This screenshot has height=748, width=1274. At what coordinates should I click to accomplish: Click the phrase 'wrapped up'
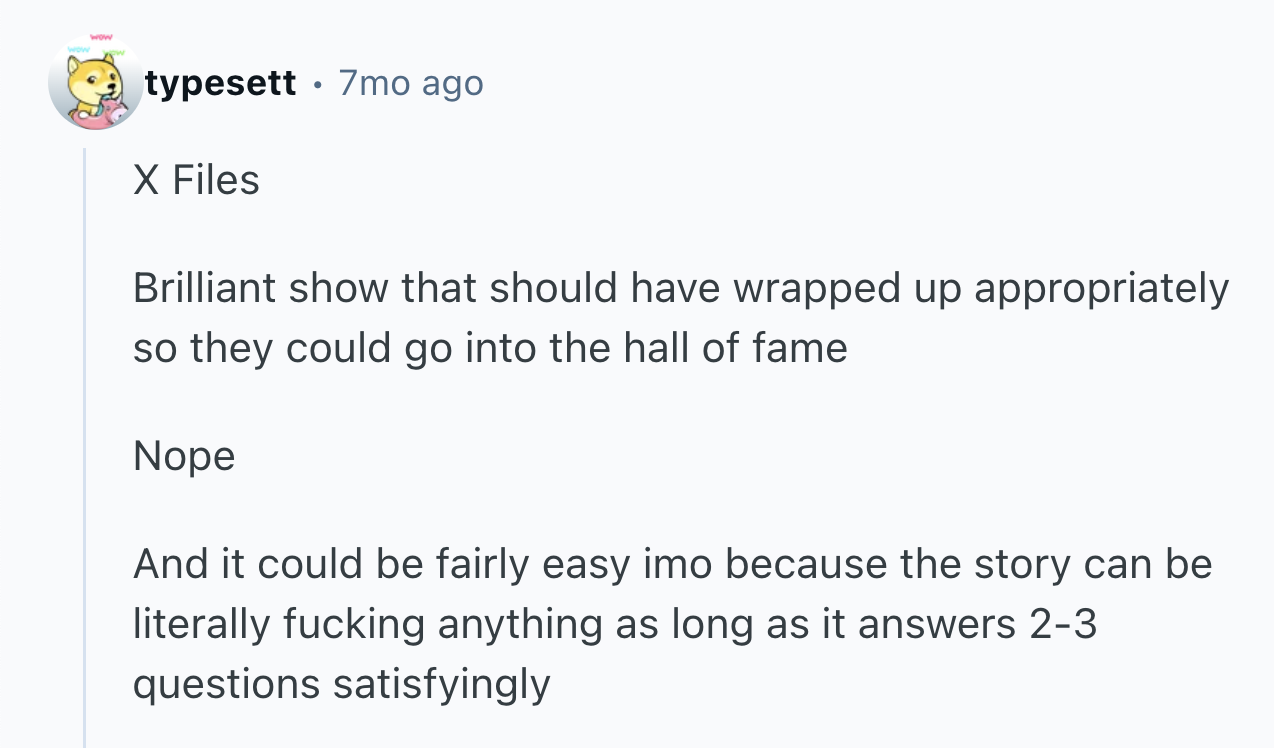click(847, 290)
